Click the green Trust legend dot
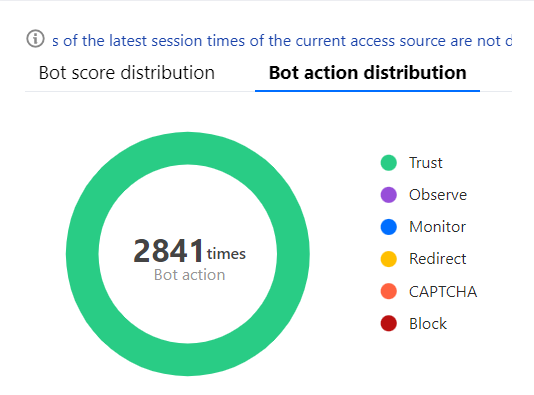This screenshot has height=395, width=534. tap(389, 163)
